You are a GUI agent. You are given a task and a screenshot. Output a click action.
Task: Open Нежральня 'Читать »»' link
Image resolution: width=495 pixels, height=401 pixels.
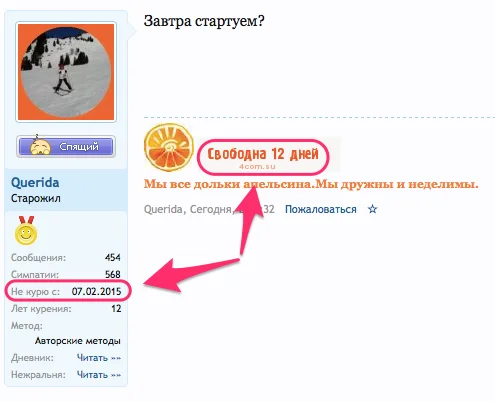click(99, 375)
